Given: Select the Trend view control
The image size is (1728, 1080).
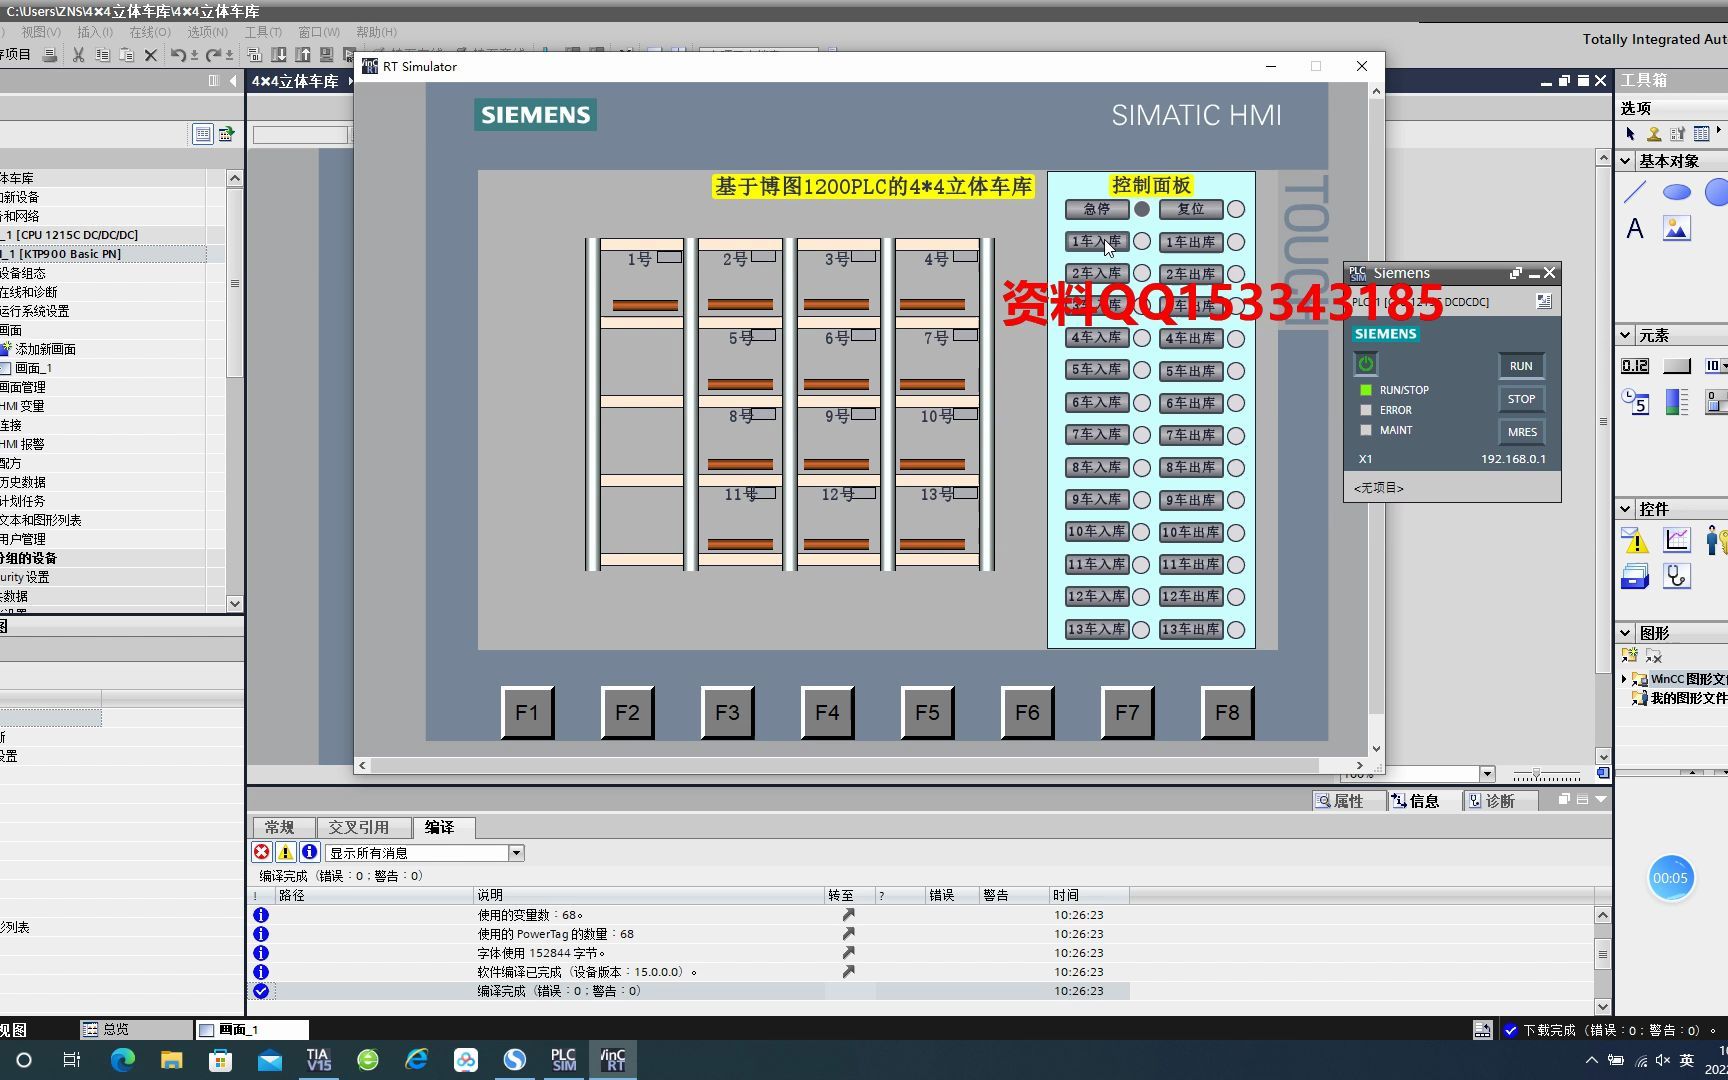Looking at the screenshot, I should (x=1677, y=540).
